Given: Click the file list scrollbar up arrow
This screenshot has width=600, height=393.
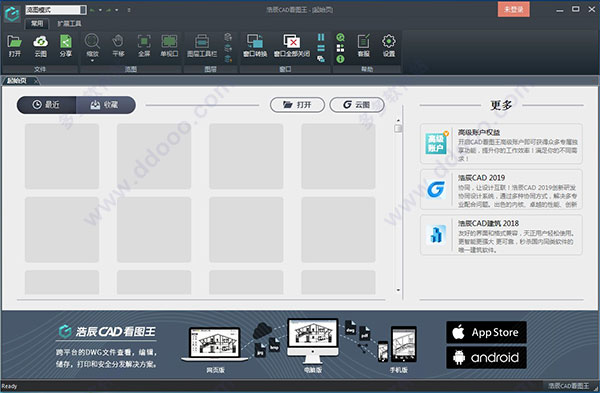Looking at the screenshot, I should click(398, 120).
